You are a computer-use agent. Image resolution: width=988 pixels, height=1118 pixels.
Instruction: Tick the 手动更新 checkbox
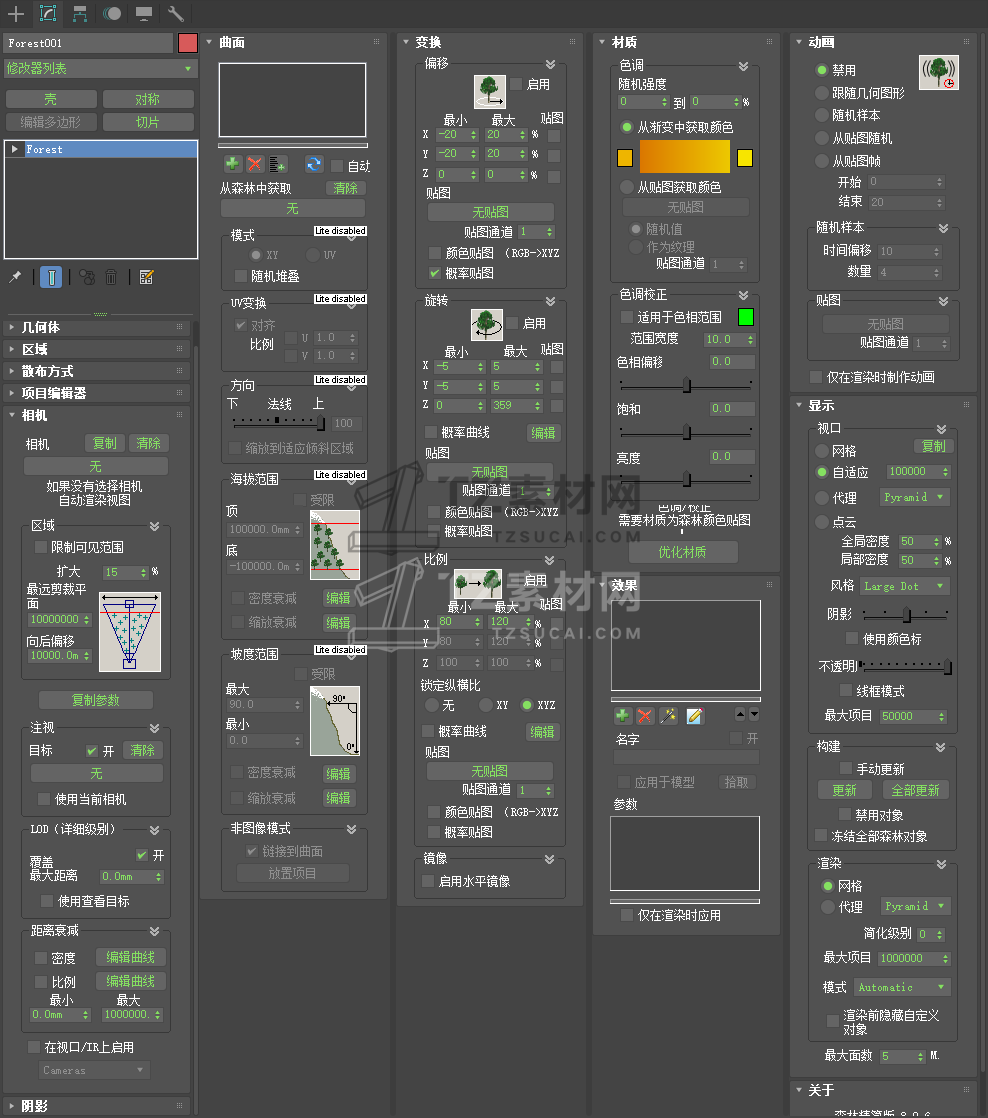point(846,768)
